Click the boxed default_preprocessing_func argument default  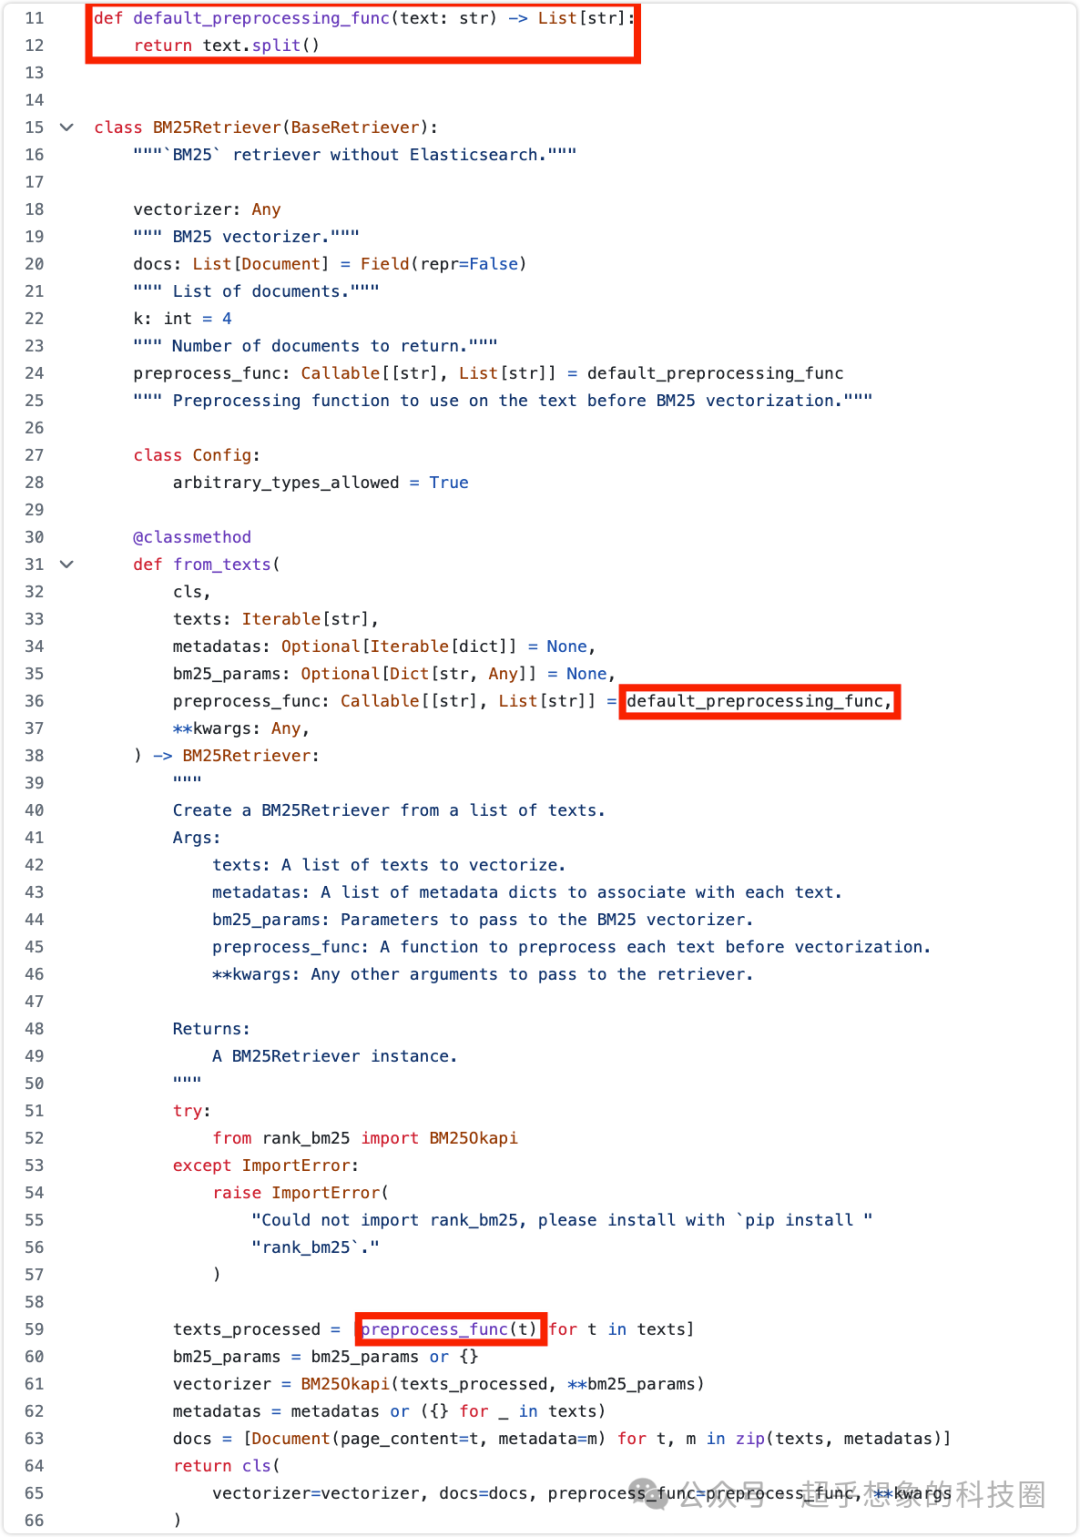759,701
